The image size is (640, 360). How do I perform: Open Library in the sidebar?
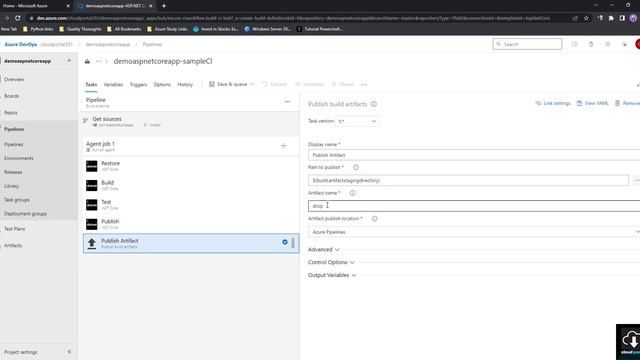point(11,186)
